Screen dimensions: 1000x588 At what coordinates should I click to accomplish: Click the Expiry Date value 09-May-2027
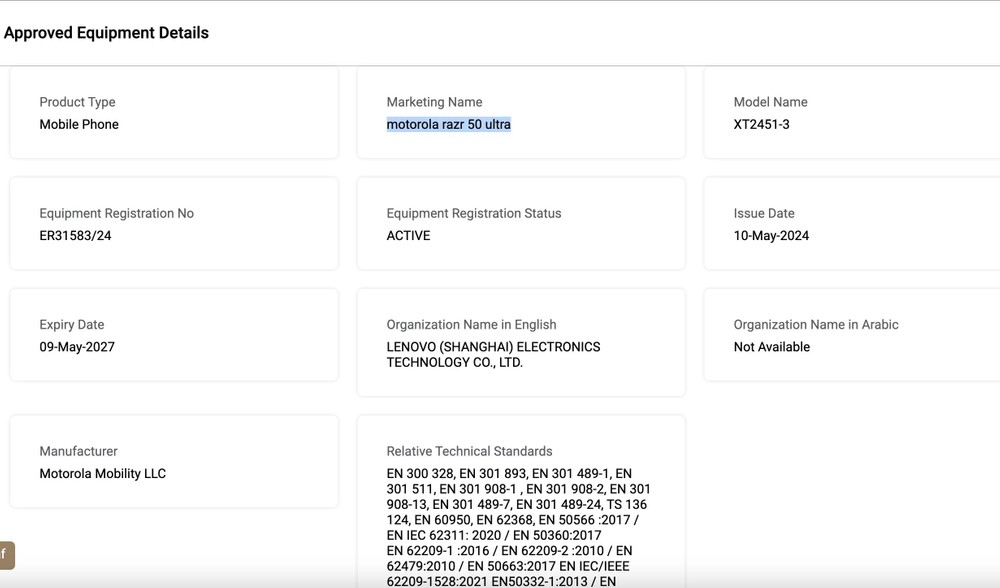(x=77, y=347)
